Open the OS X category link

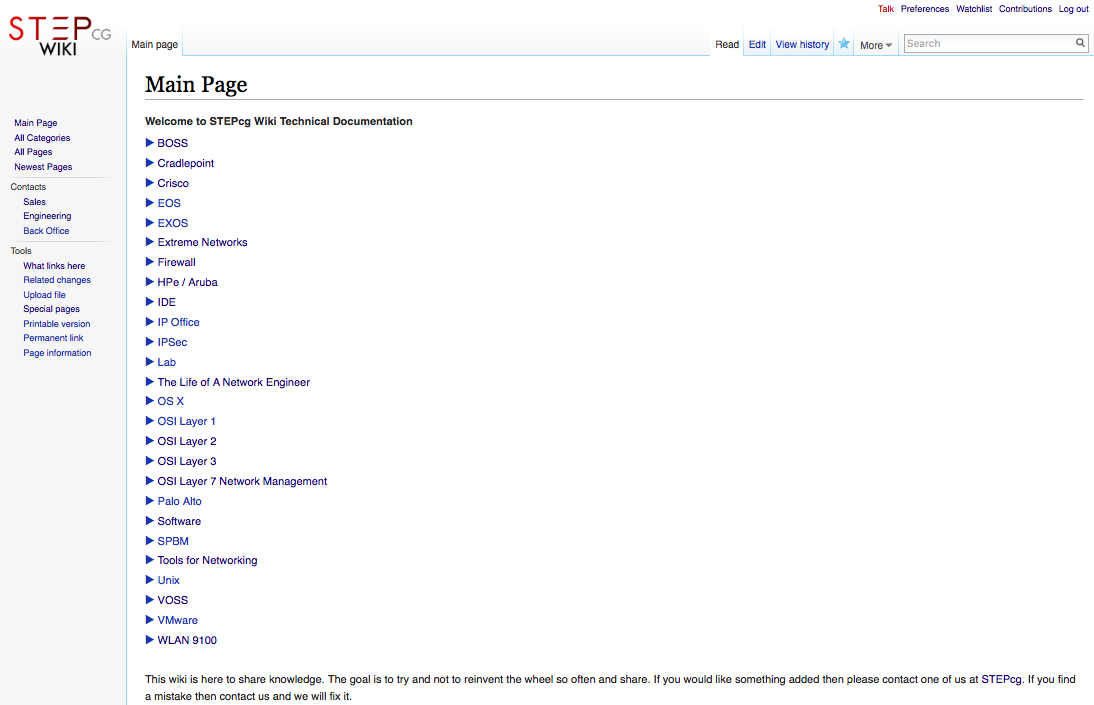(171, 401)
